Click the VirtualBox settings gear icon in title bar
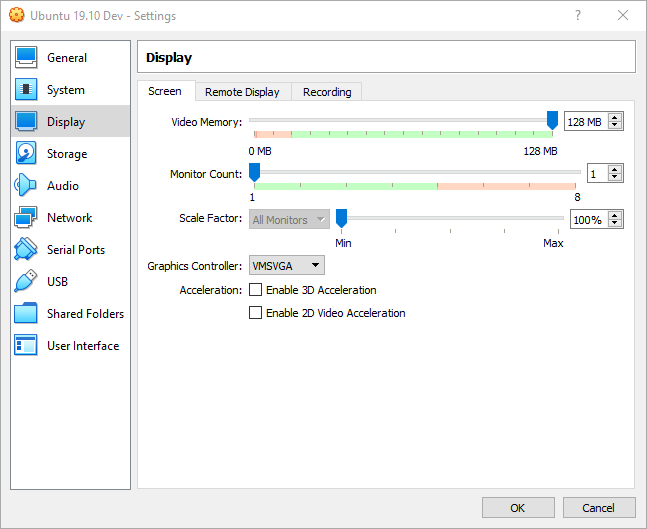 [x=17, y=15]
